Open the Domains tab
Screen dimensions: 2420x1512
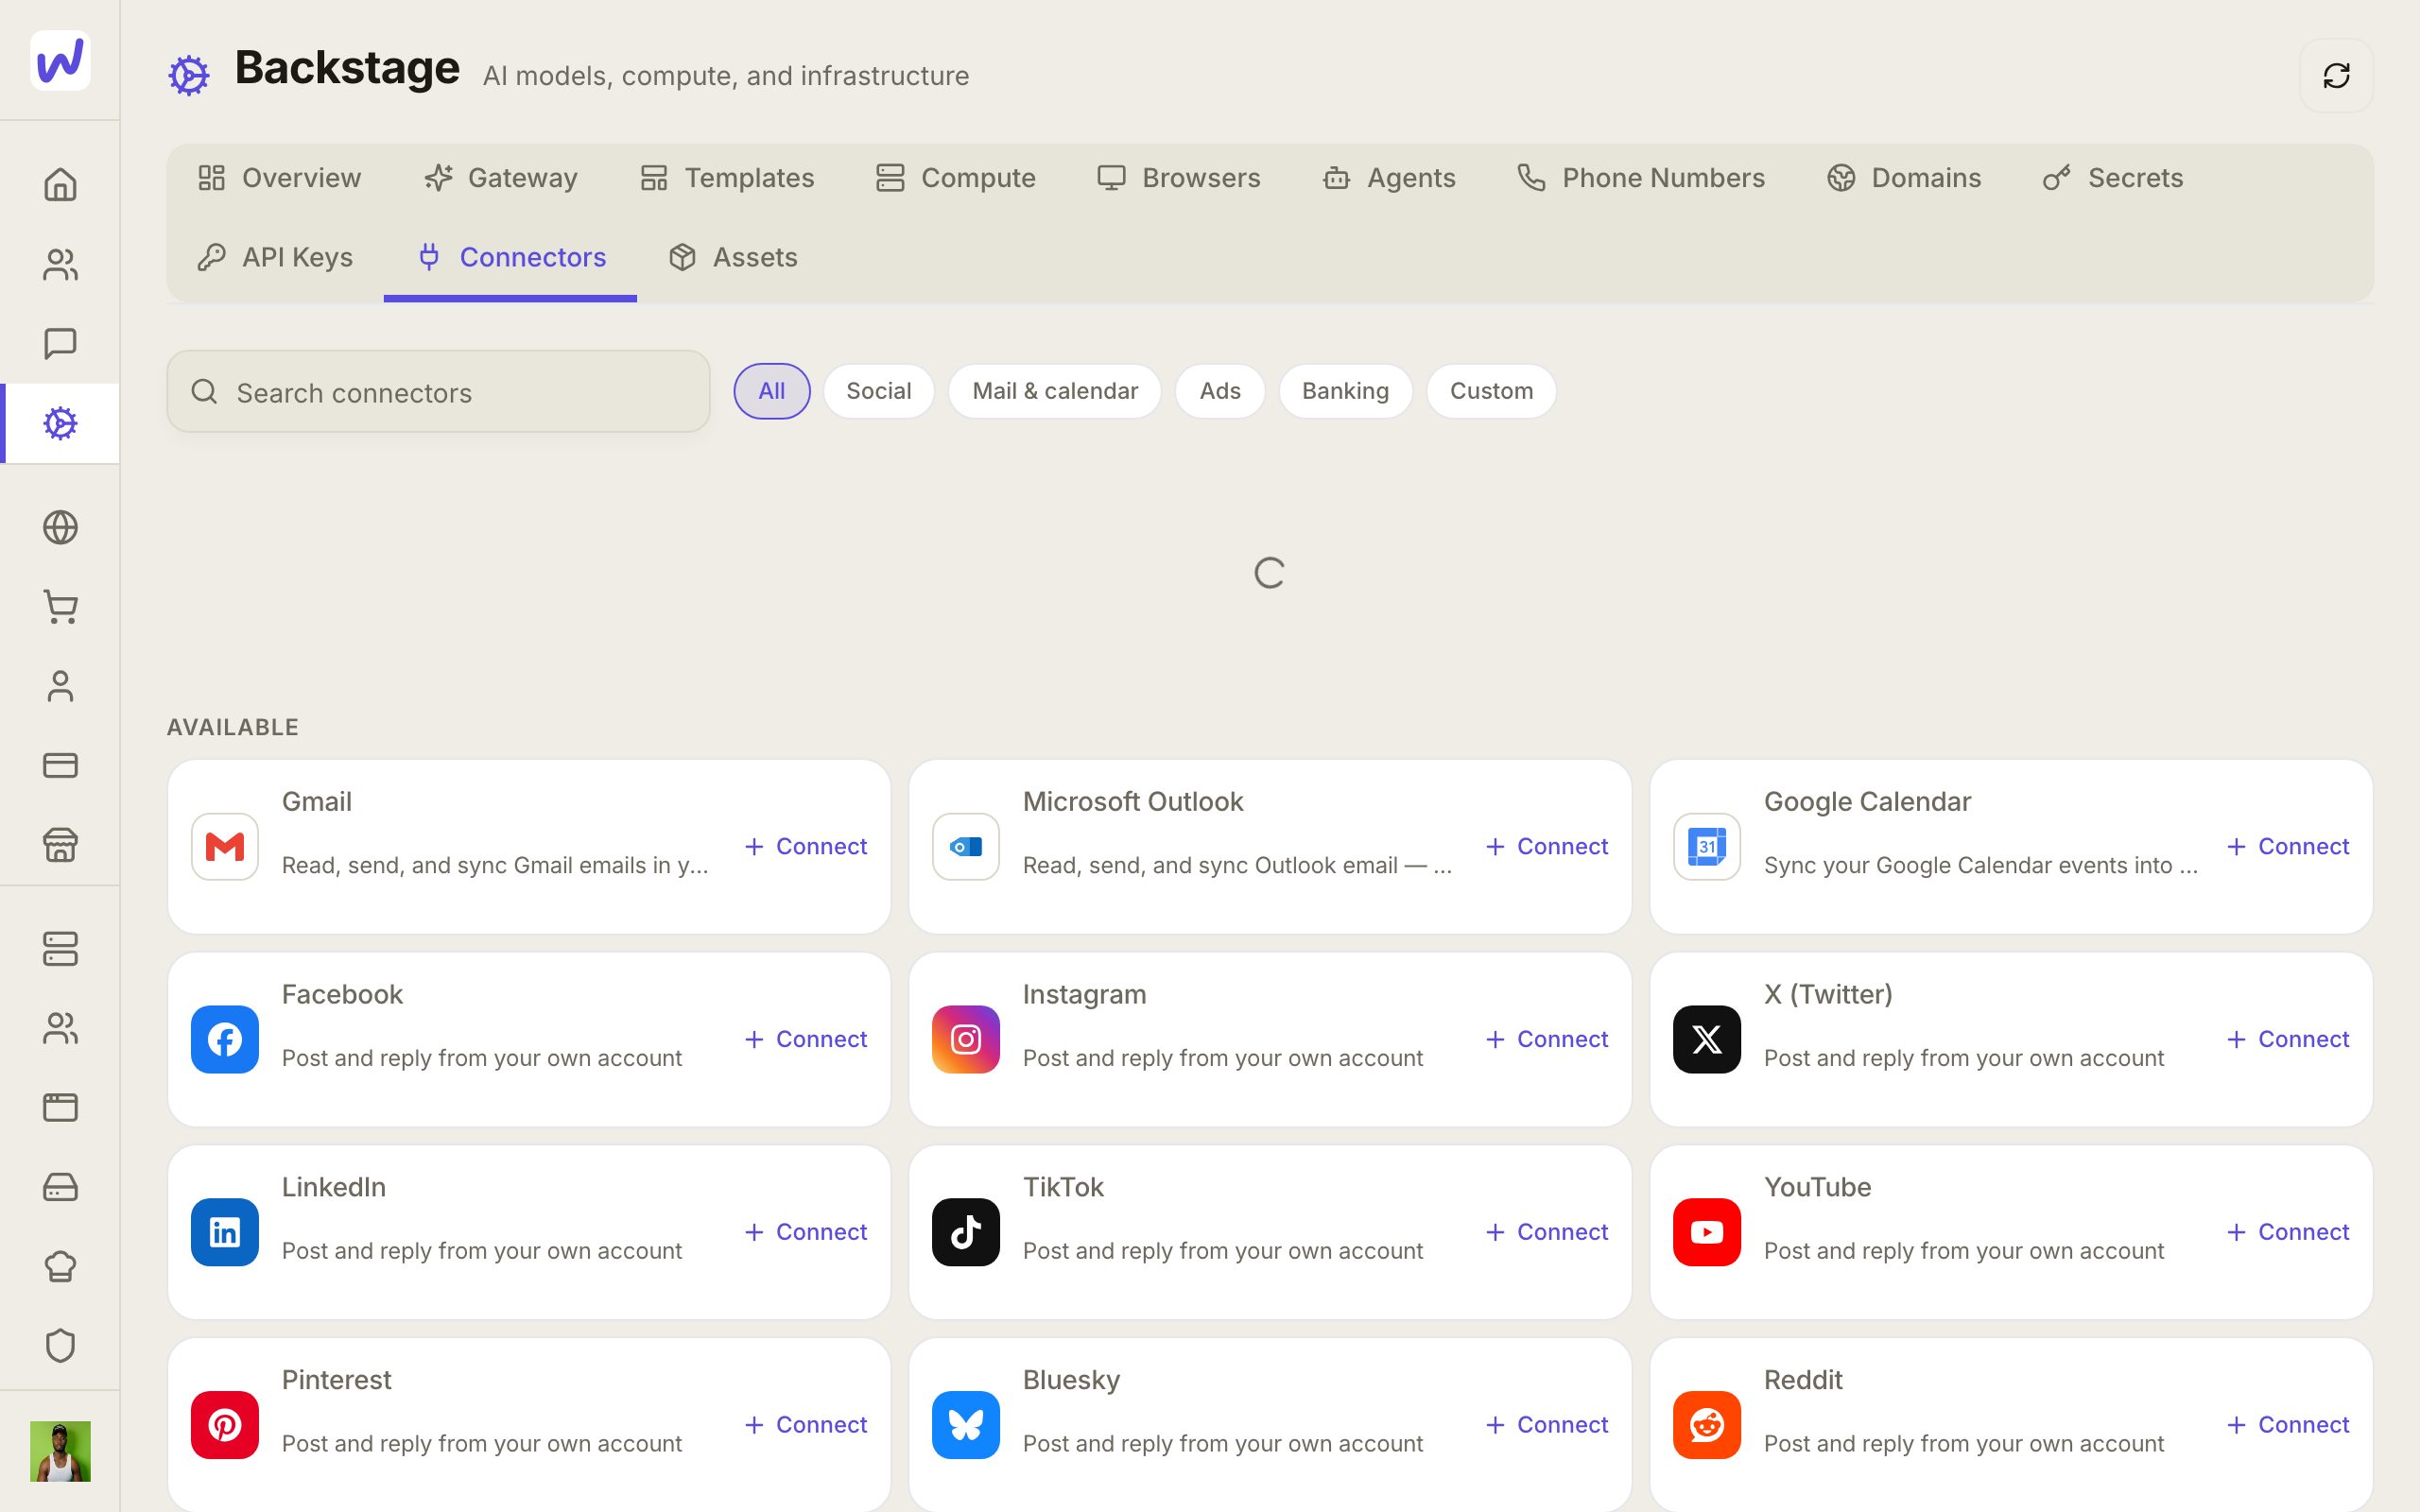click(1904, 178)
